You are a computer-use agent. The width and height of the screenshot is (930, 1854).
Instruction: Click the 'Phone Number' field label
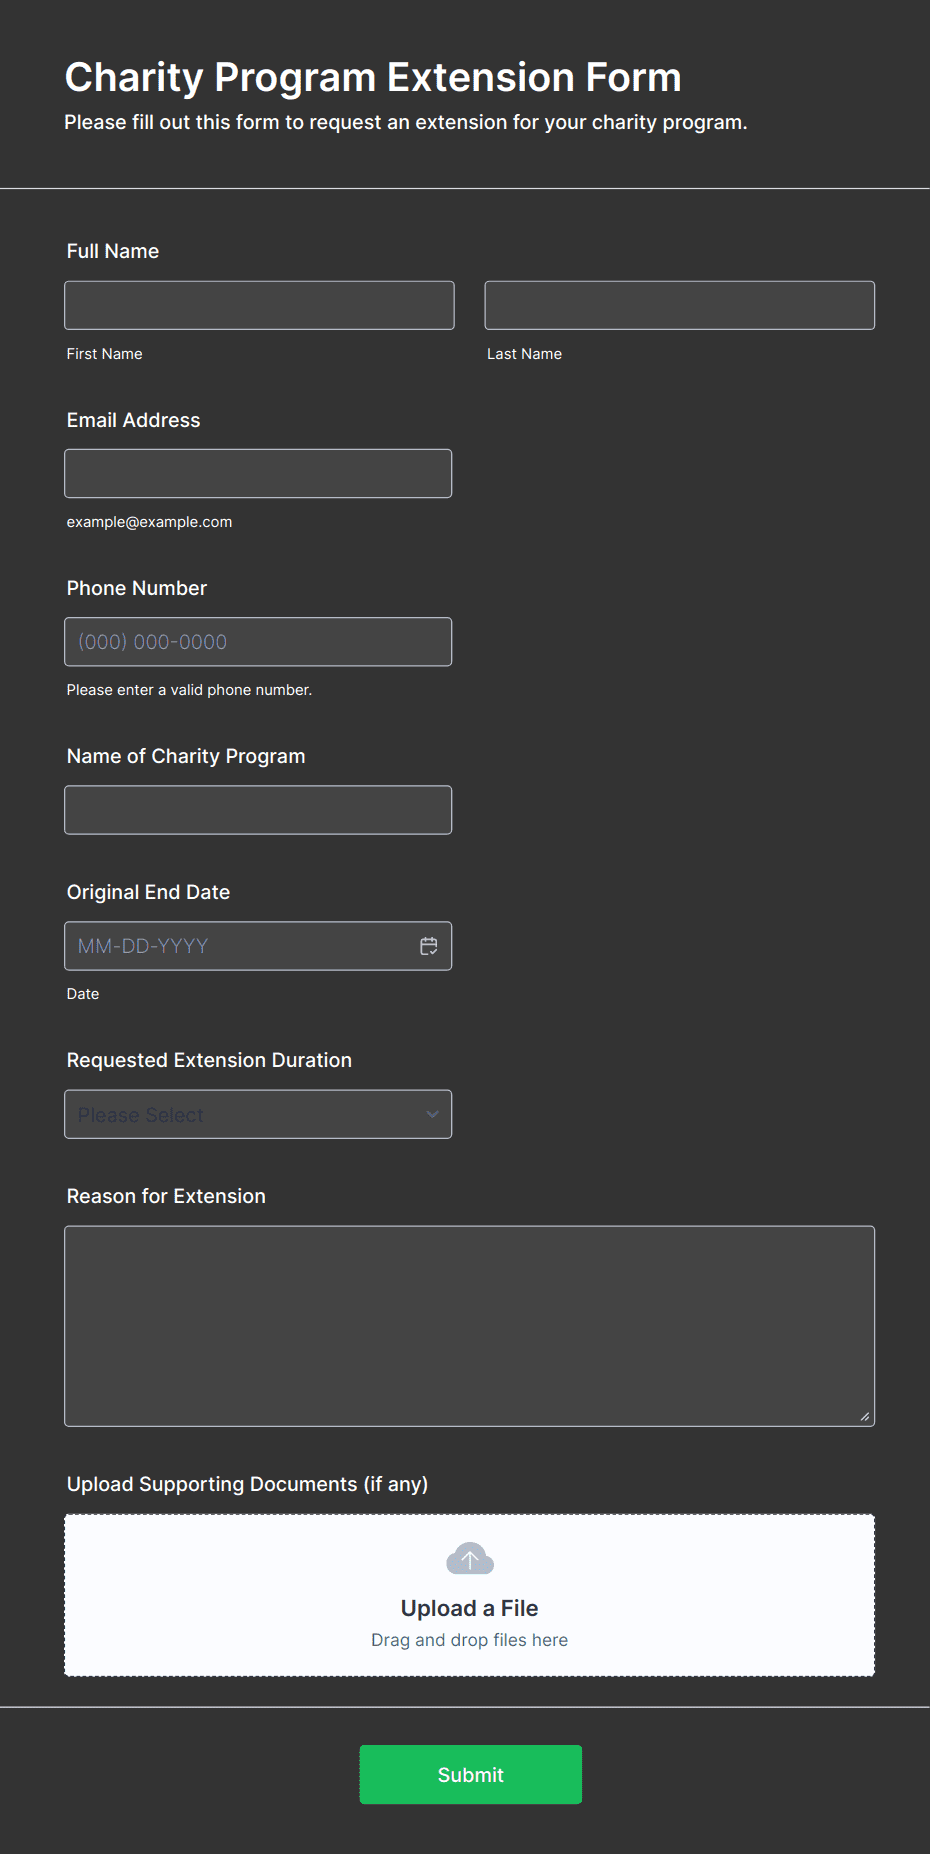[x=136, y=588]
